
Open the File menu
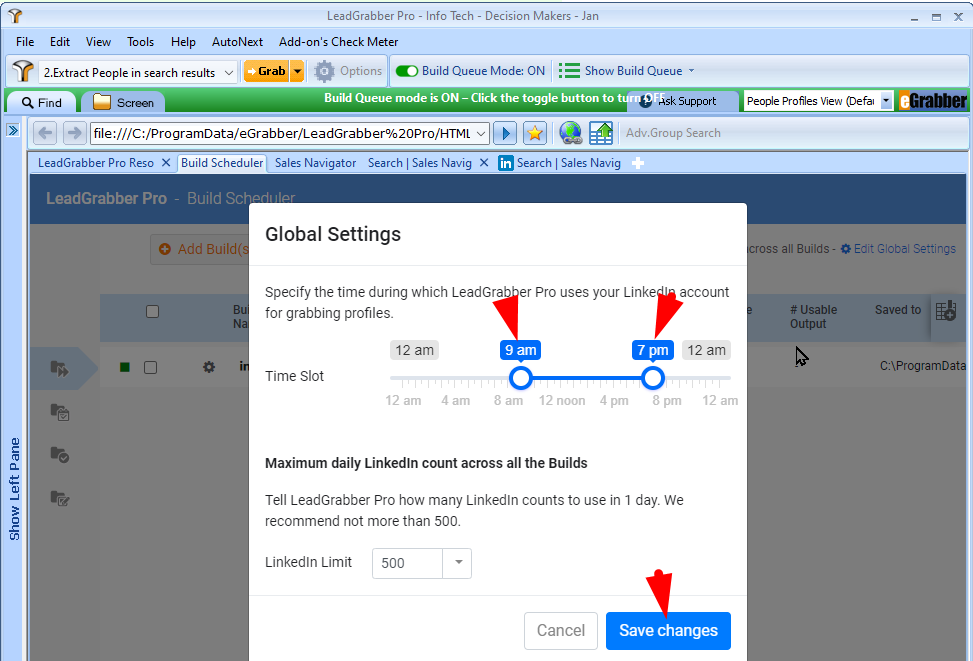(25, 42)
